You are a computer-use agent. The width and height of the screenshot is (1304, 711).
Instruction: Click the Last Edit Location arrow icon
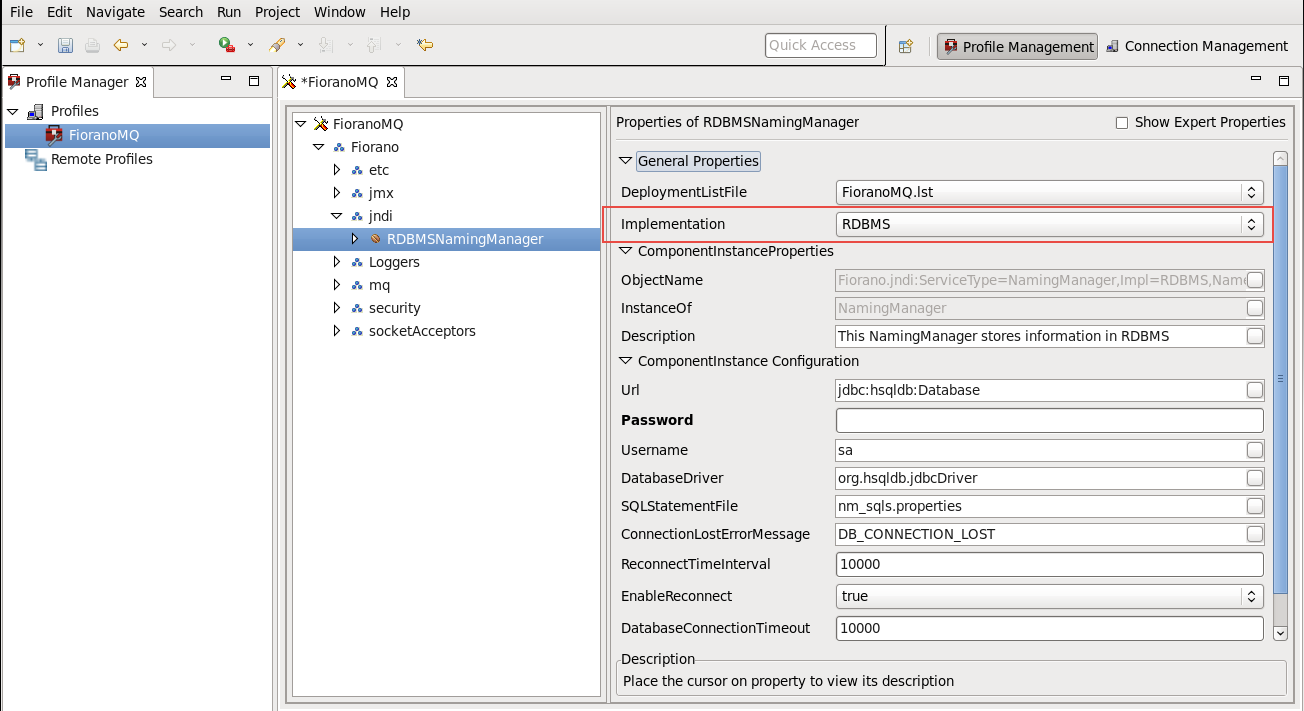tap(425, 45)
